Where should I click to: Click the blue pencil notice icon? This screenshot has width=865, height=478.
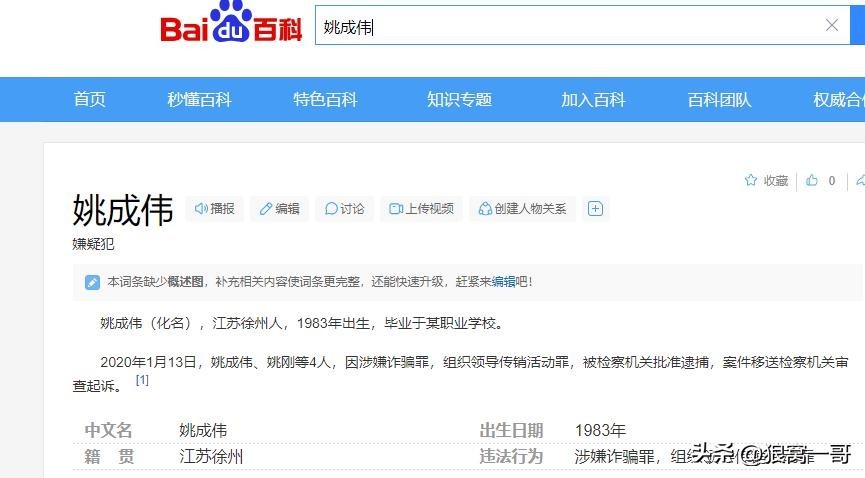[x=92, y=282]
